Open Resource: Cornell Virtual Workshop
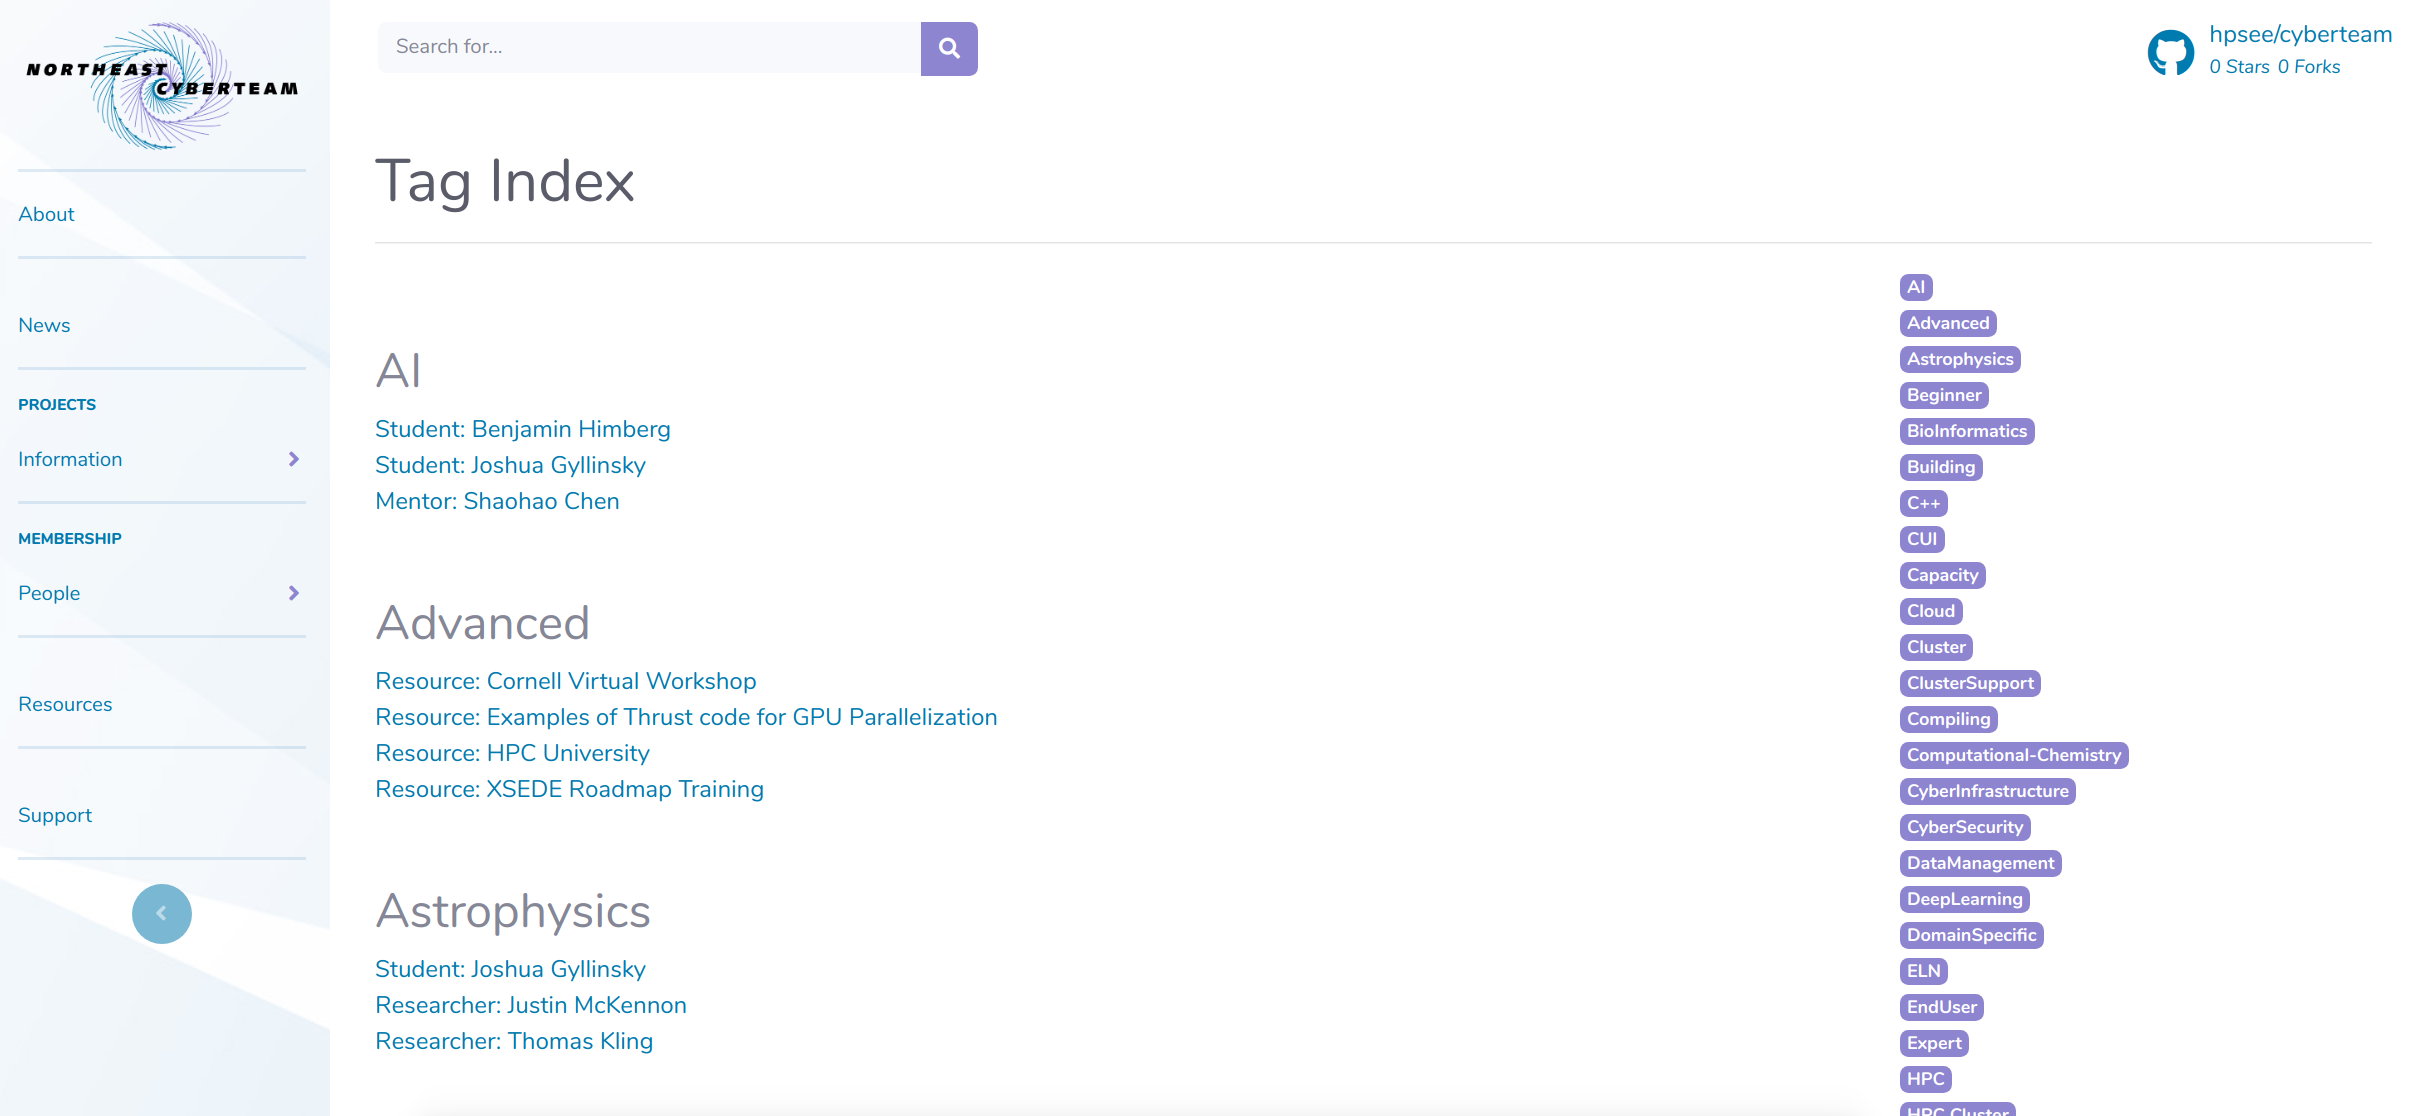 click(x=566, y=681)
